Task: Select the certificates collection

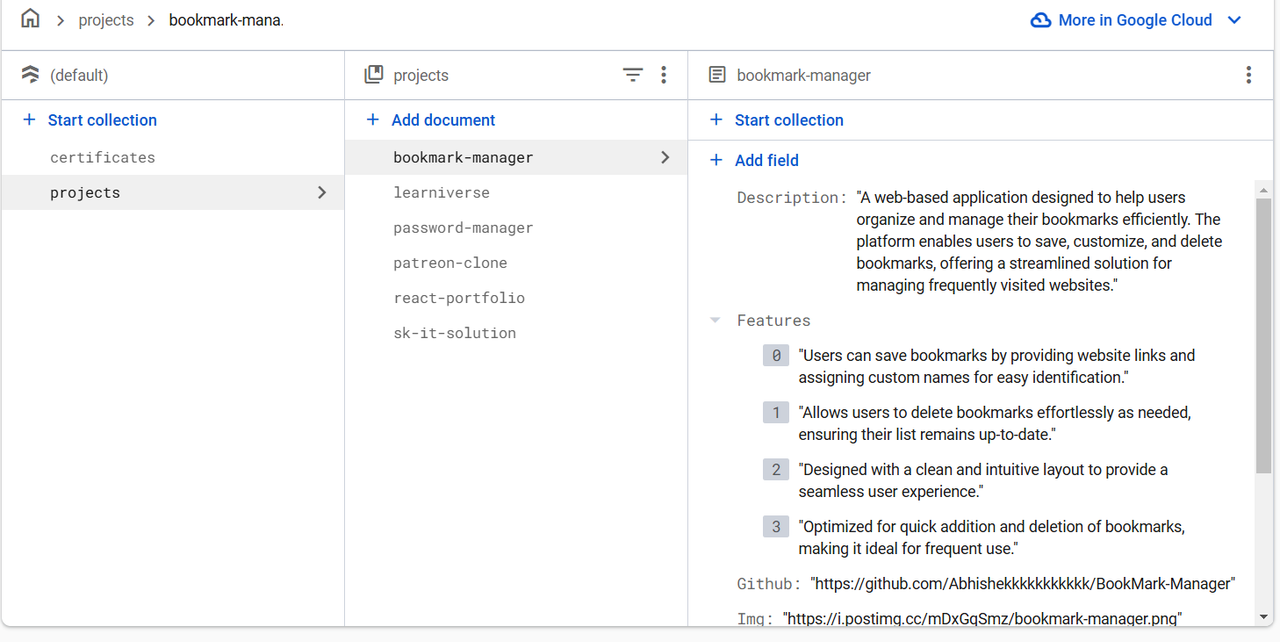Action: tap(103, 157)
